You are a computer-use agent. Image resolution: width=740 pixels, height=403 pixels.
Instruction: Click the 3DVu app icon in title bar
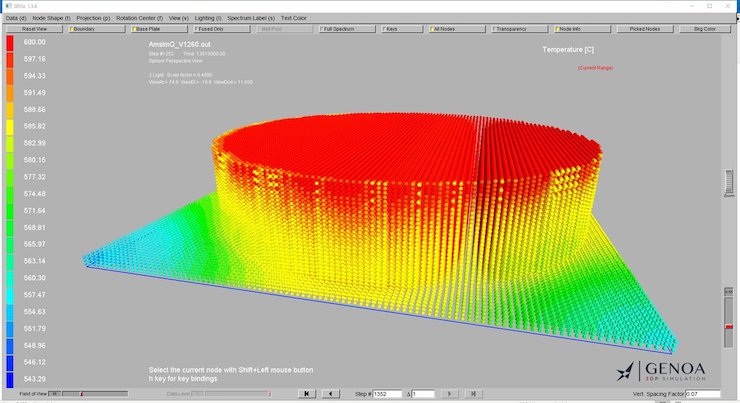point(8,6)
